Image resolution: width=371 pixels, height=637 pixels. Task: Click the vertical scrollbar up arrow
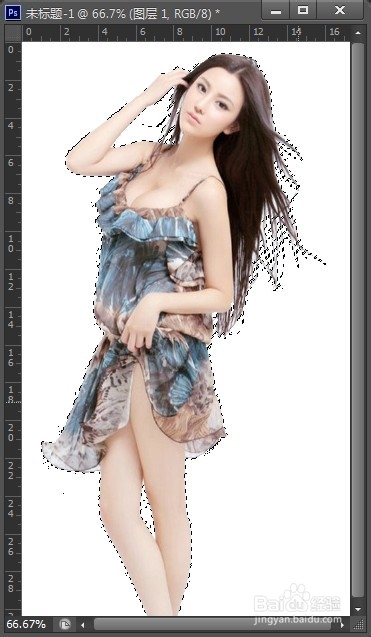[x=358, y=32]
